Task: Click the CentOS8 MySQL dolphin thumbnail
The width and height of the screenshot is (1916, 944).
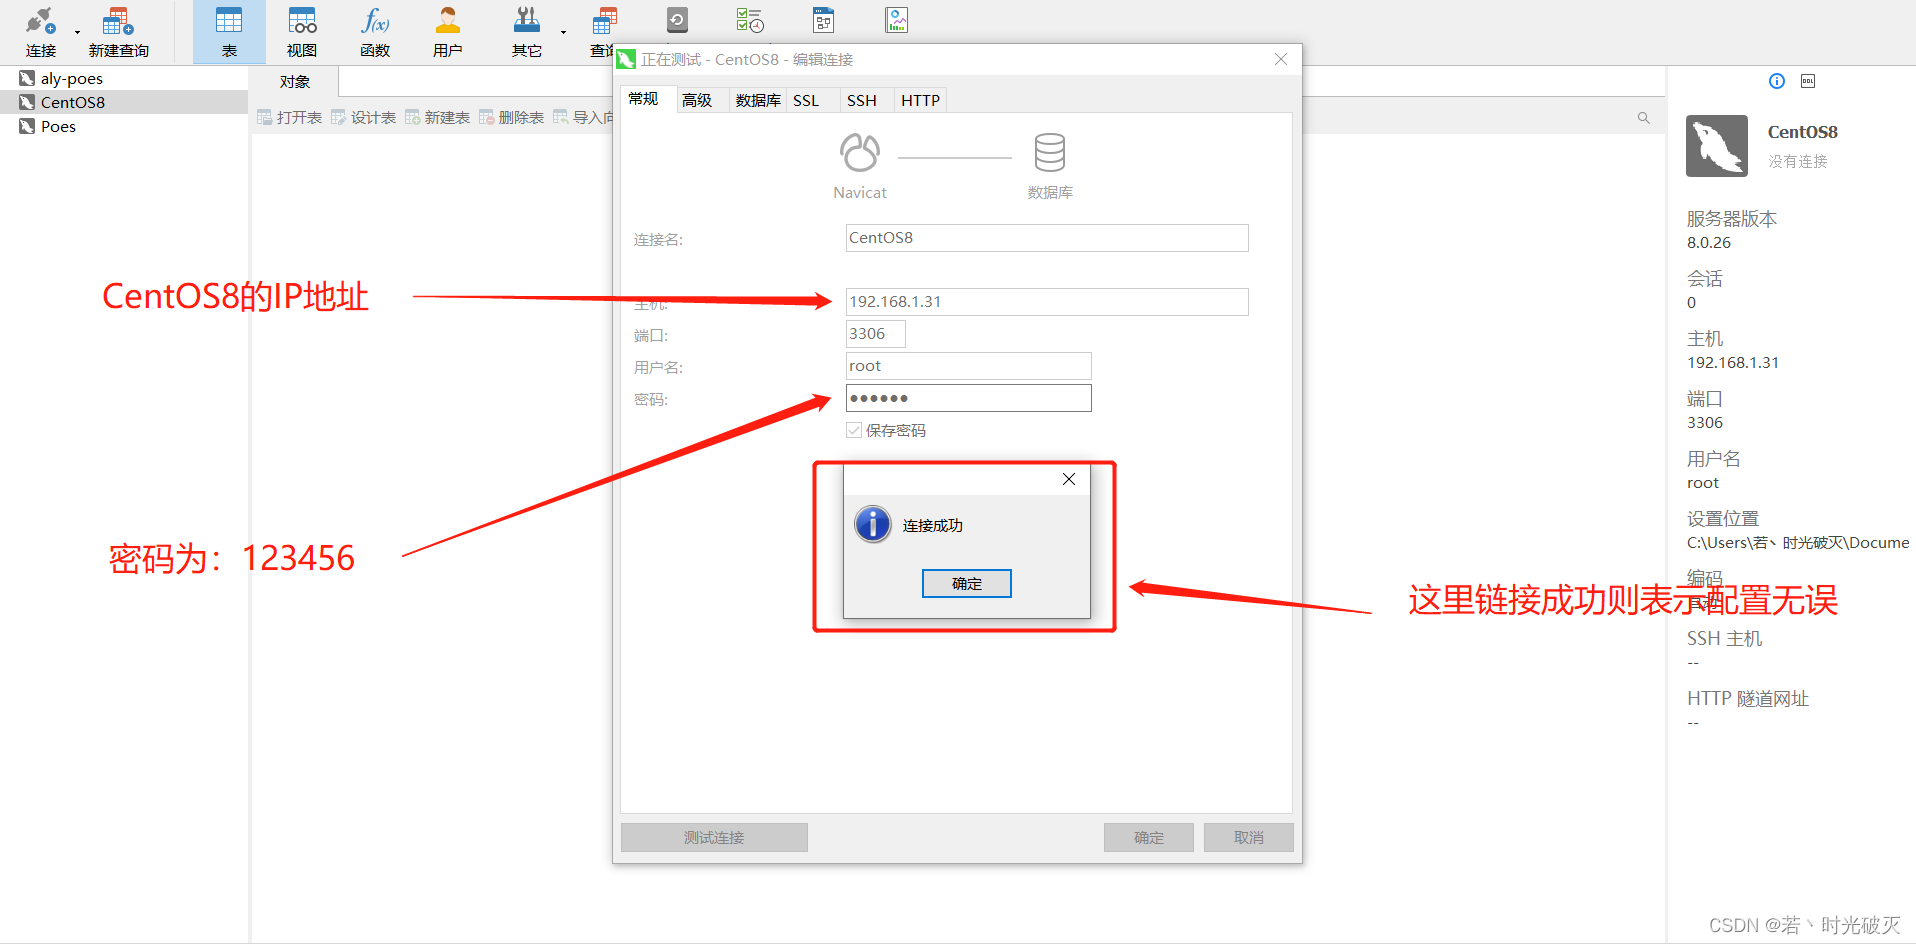Action: click(1717, 146)
